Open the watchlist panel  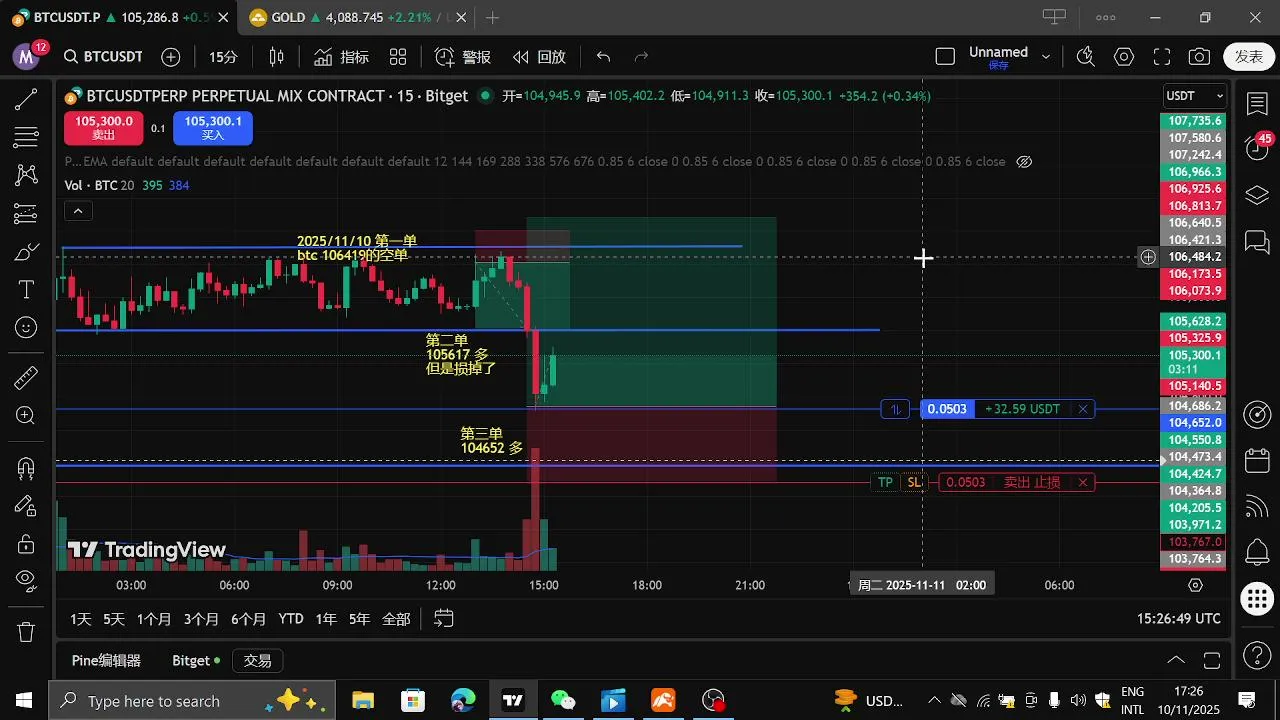(1257, 103)
